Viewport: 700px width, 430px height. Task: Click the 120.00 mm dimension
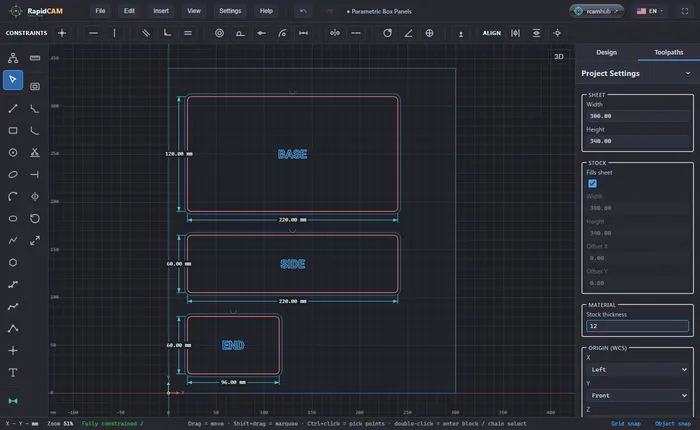pos(179,154)
